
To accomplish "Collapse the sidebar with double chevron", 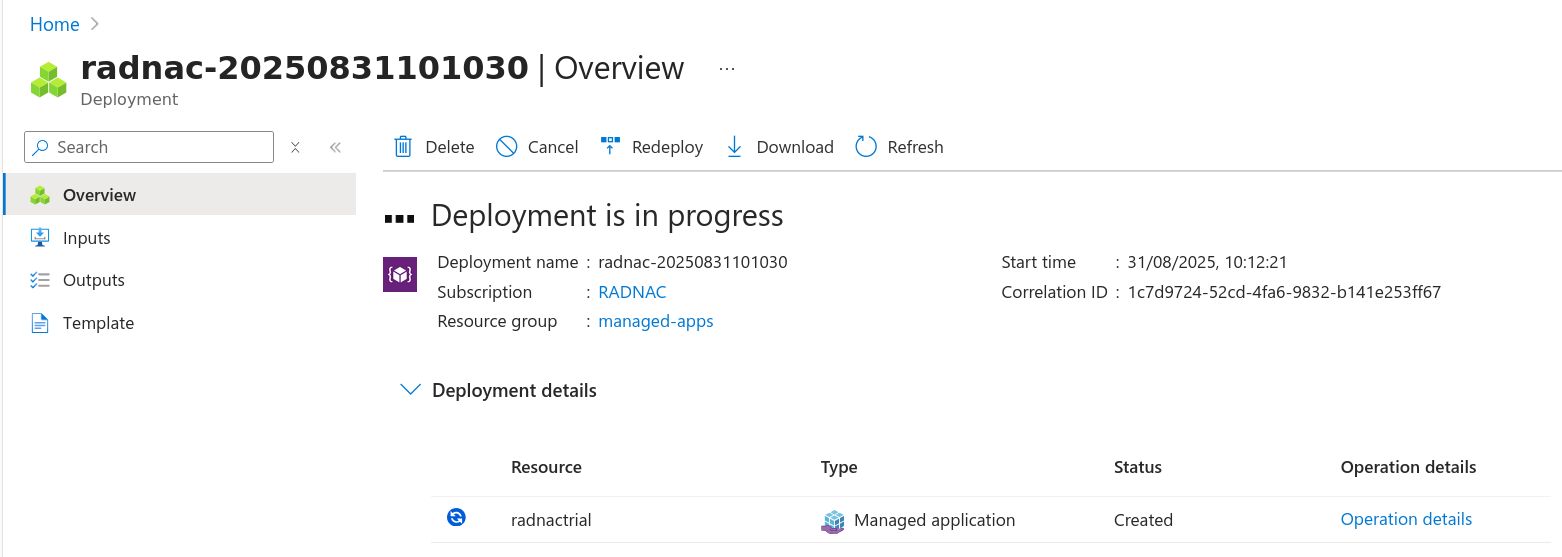I will (x=335, y=147).
